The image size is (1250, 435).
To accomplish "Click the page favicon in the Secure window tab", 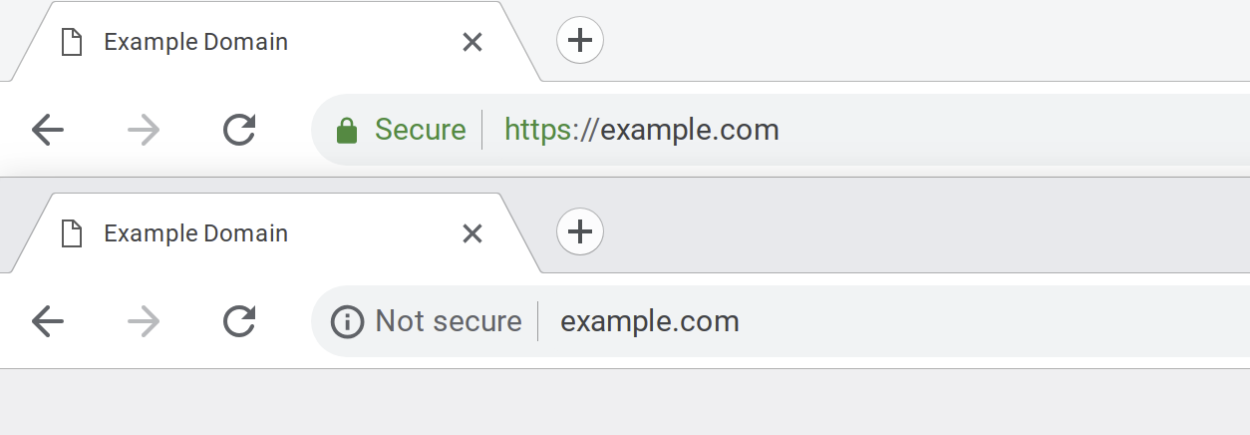I will coord(72,42).
